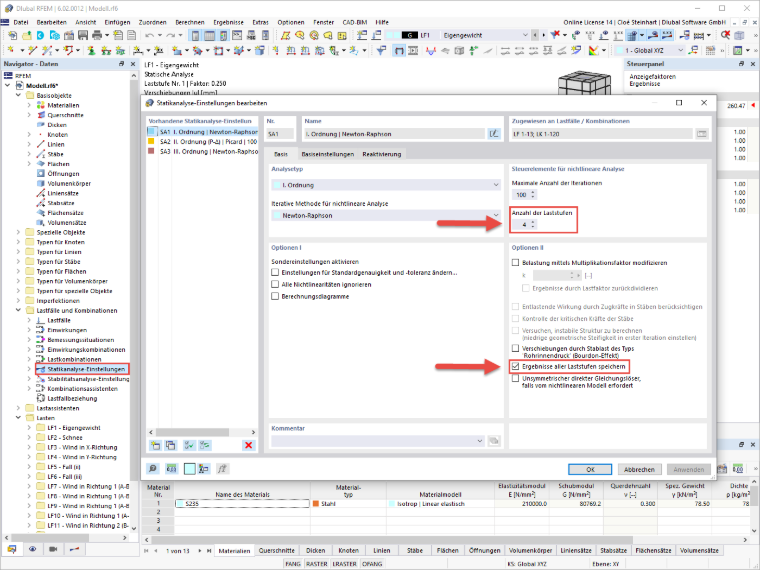The width and height of the screenshot is (760, 570).
Task: Open the Datei menu
Action: click(21, 22)
